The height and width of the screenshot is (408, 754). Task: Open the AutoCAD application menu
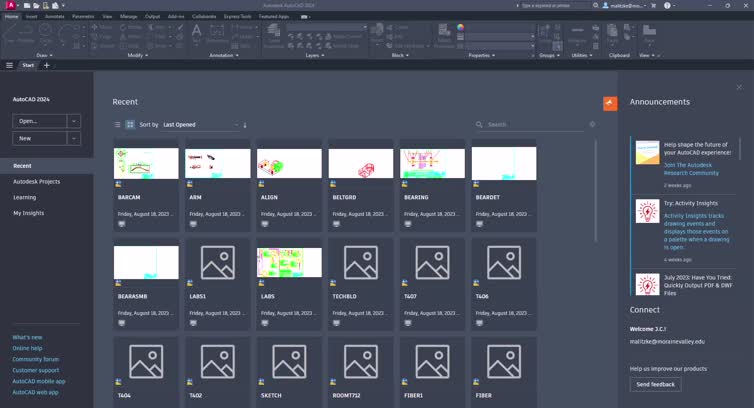click(10, 5)
